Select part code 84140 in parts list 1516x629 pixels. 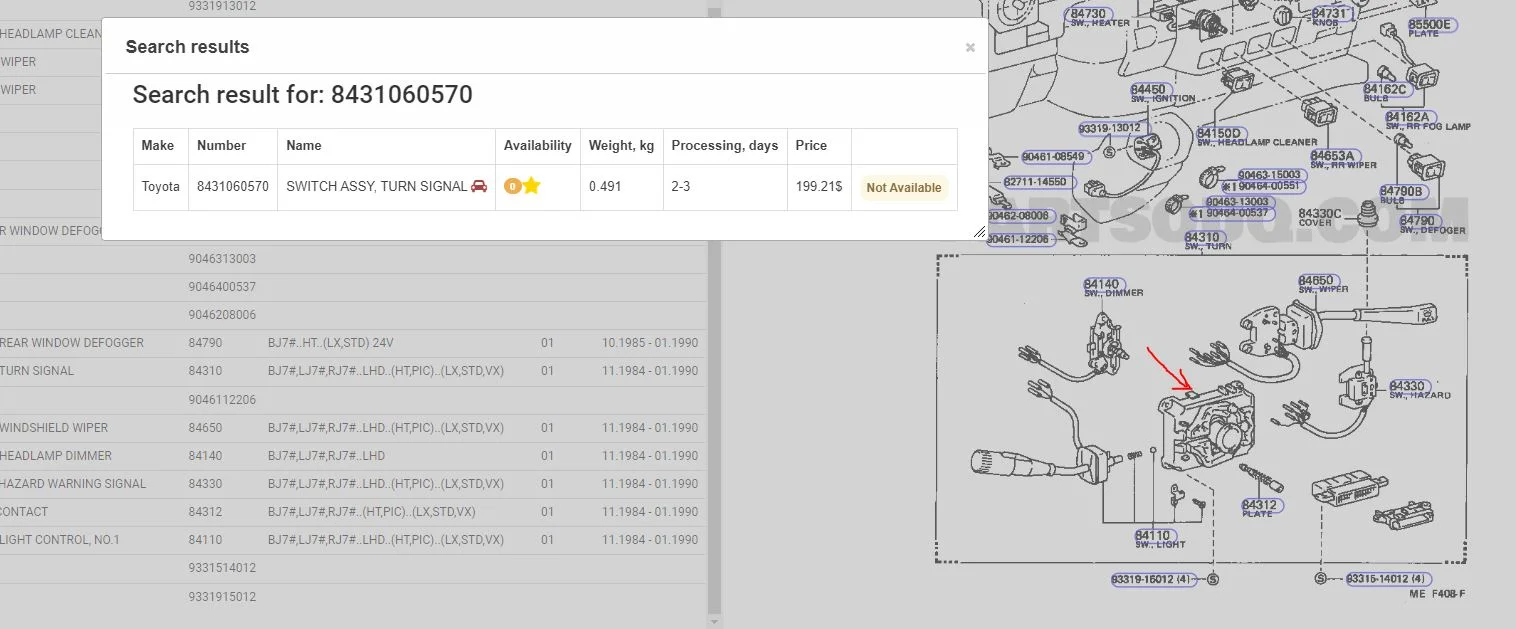point(205,456)
